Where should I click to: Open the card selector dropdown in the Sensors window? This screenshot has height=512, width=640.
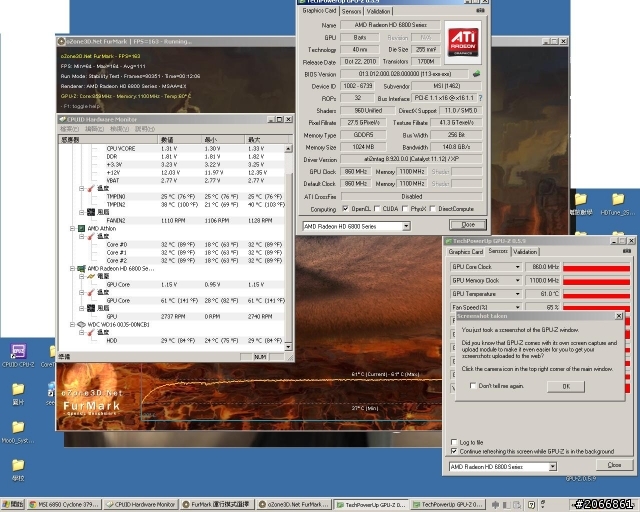[553, 466]
